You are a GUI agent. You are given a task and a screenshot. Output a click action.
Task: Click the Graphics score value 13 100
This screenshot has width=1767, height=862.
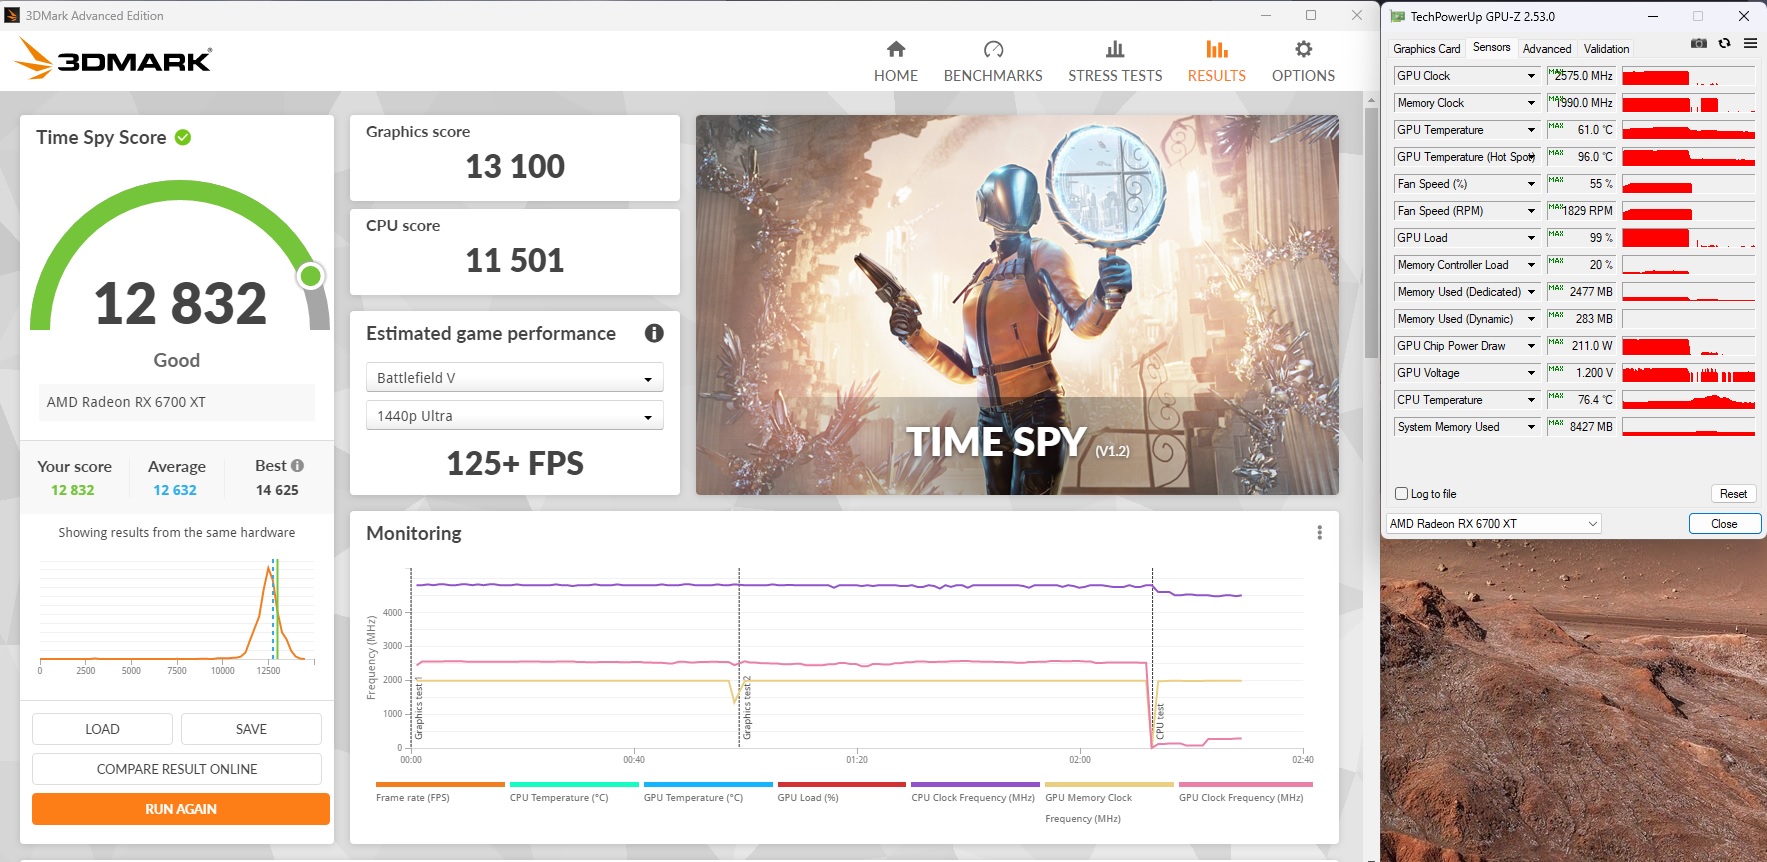(x=515, y=166)
